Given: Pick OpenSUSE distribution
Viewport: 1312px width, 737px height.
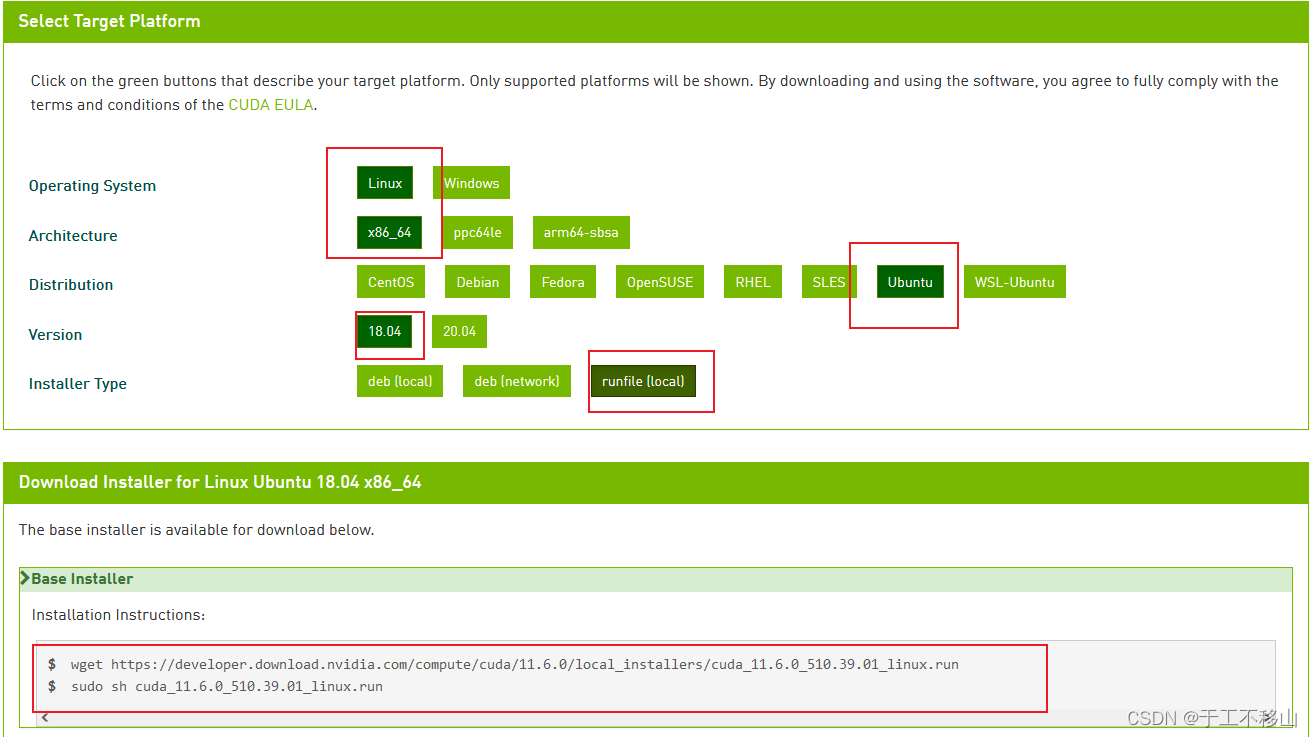Looking at the screenshot, I should click(660, 282).
